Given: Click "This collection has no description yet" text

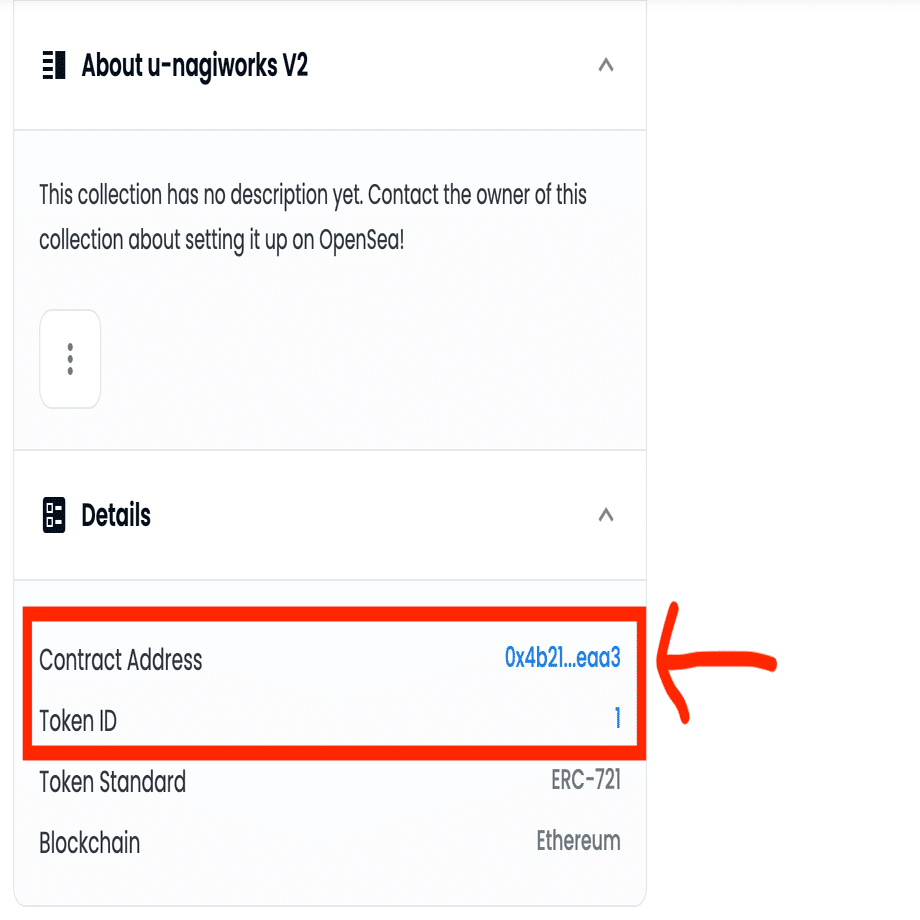Looking at the screenshot, I should pyautogui.click(x=200, y=194).
